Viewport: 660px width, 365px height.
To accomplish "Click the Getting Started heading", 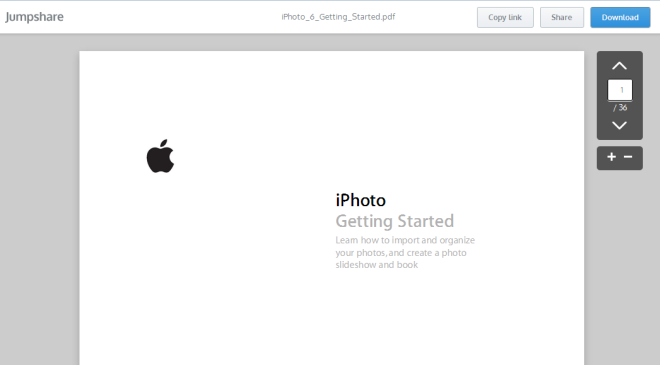I will click(x=395, y=221).
